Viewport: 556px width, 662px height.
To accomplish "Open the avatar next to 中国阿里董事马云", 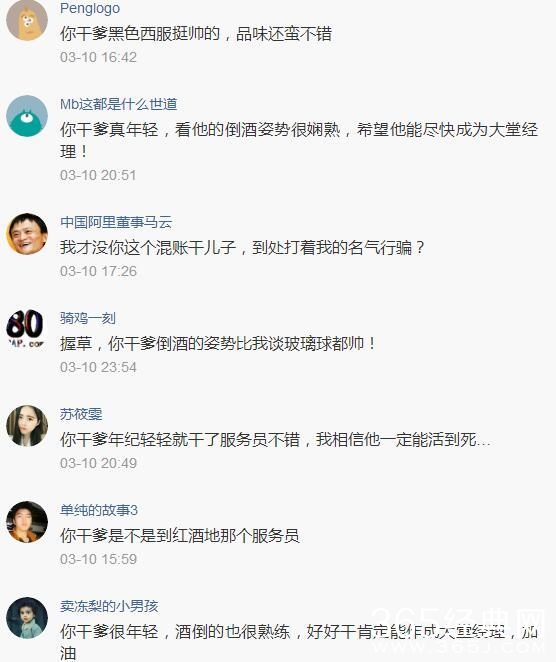I will [x=27, y=234].
